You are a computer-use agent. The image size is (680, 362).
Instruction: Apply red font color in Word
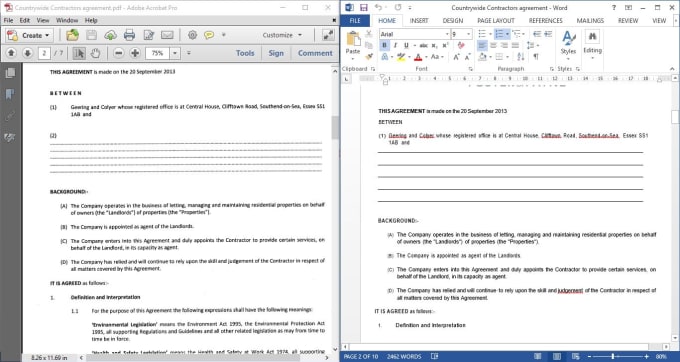418,57
